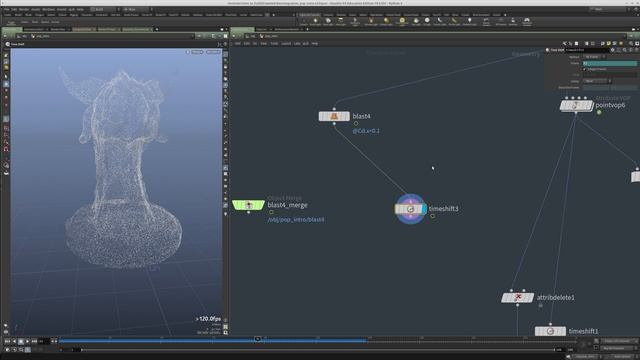Open the Main radial menu dropdown
The width and height of the screenshot is (640, 360).
click(137, 9)
